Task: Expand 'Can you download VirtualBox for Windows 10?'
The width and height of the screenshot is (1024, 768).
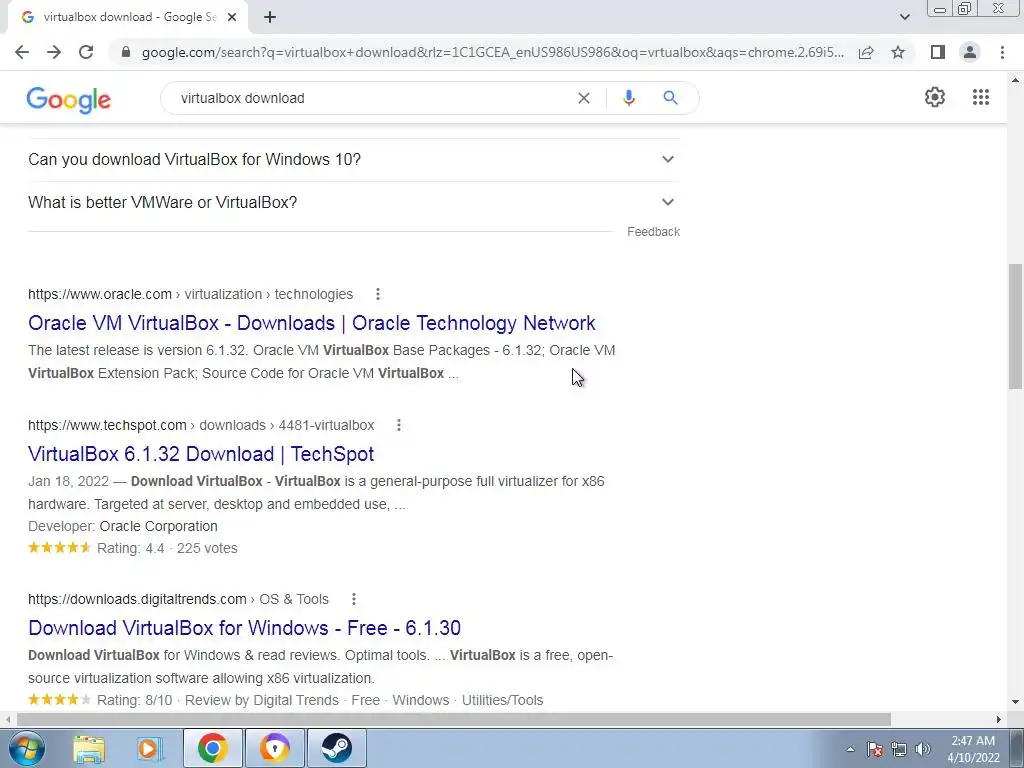Action: click(x=354, y=159)
